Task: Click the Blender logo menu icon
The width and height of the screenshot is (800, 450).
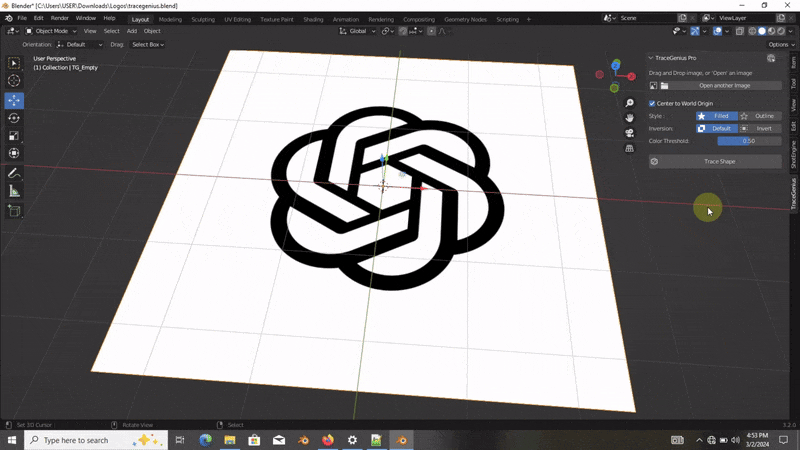Action: point(8,18)
